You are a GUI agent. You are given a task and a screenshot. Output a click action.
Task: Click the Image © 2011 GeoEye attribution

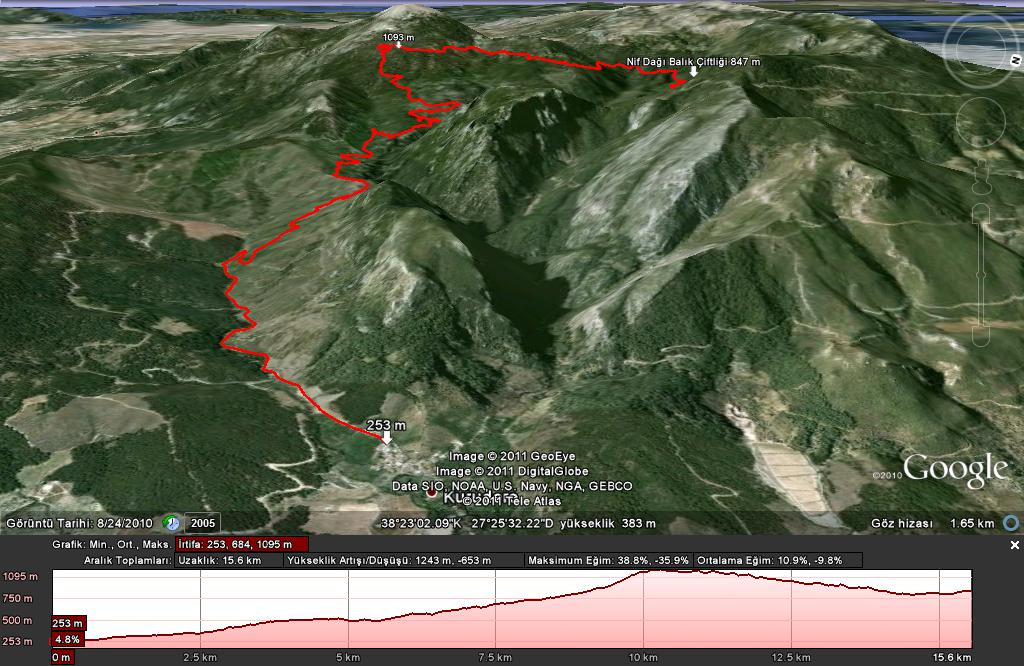click(512, 456)
